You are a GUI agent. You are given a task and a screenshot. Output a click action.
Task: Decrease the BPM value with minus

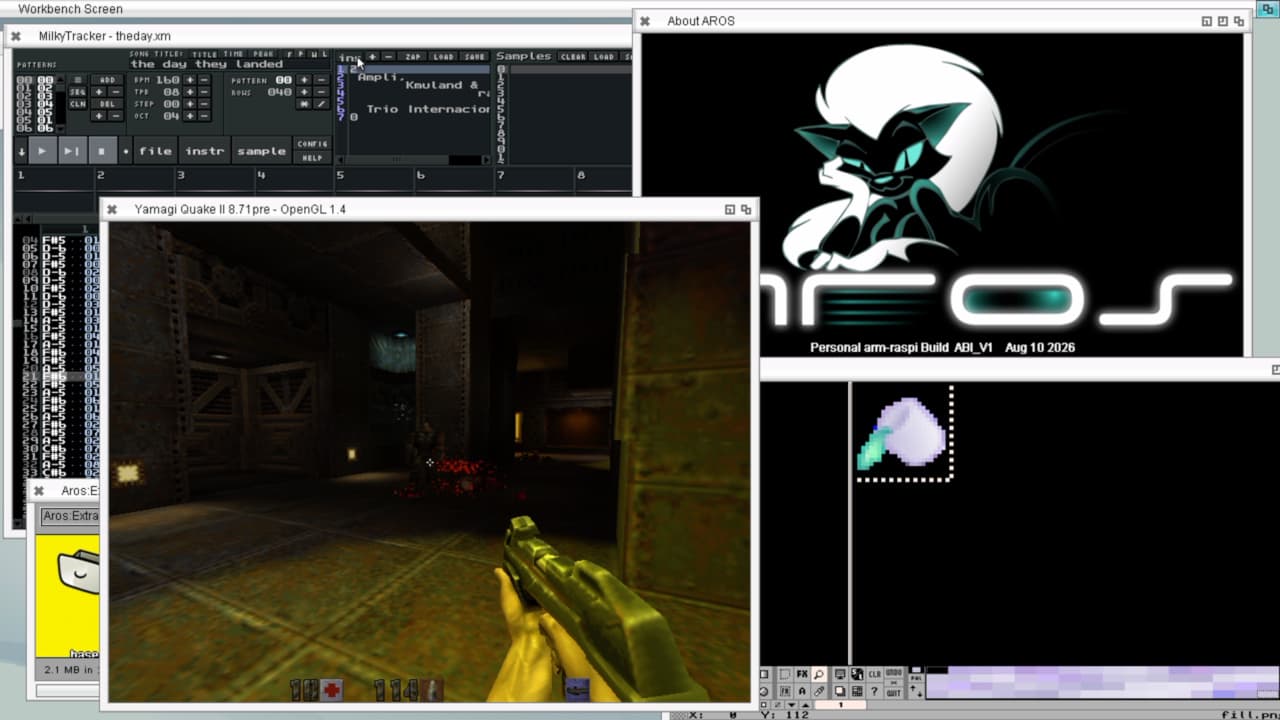pyautogui.click(x=204, y=80)
